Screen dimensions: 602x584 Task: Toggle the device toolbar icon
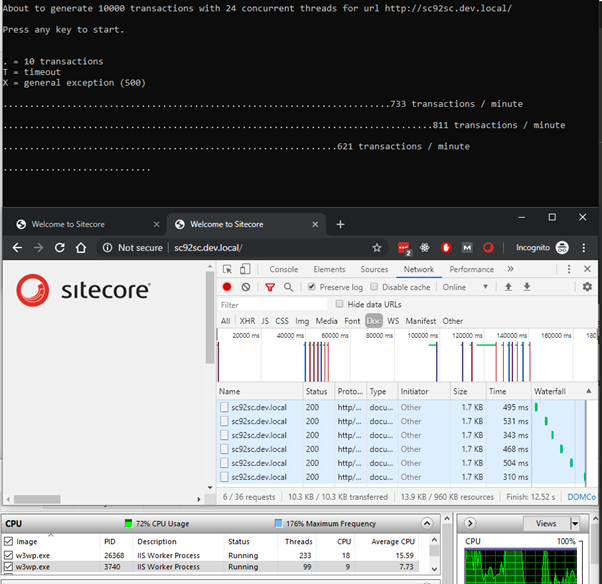[x=246, y=269]
